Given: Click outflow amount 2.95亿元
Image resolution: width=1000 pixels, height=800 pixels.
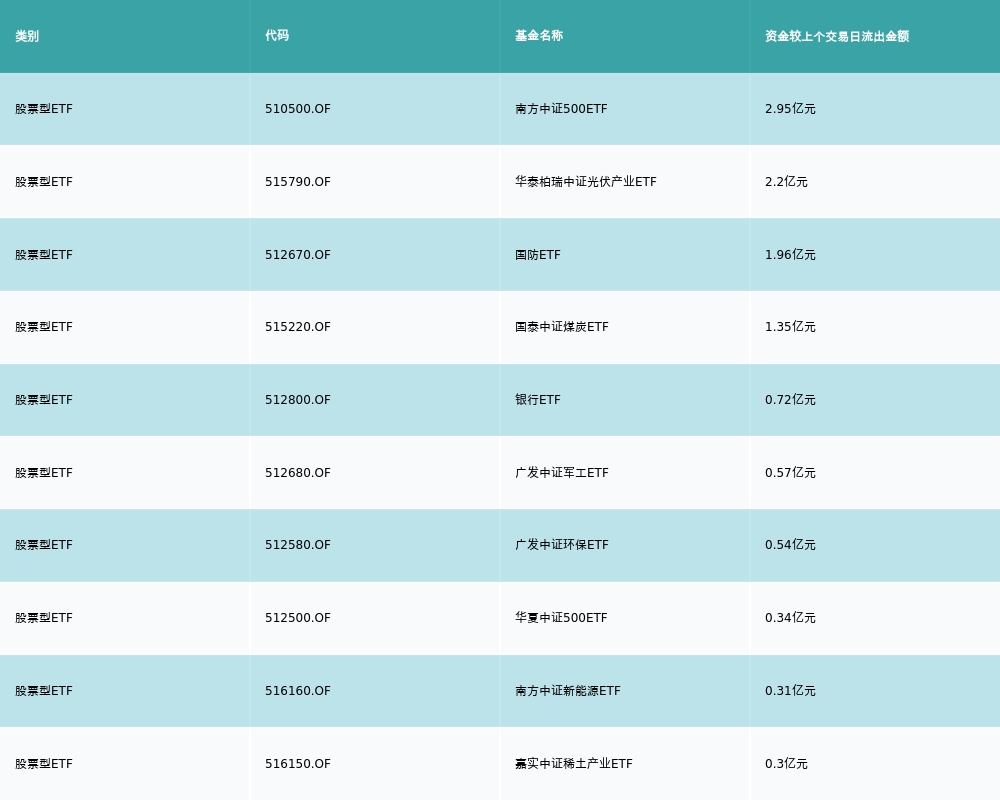Looking at the screenshot, I should click(790, 109).
